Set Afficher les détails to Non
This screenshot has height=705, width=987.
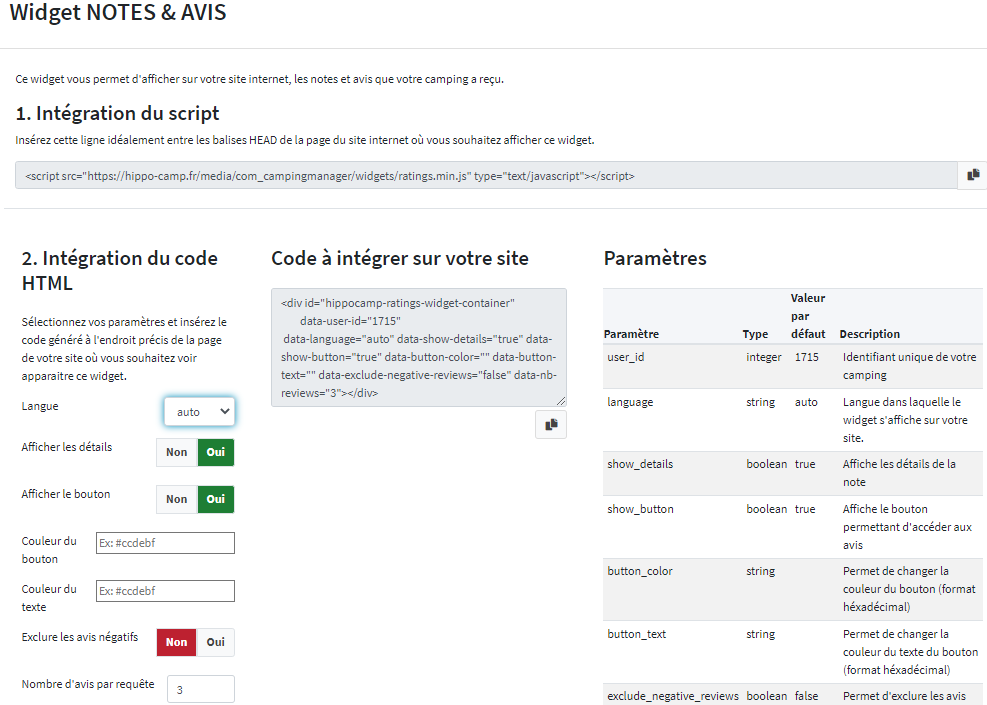click(177, 452)
